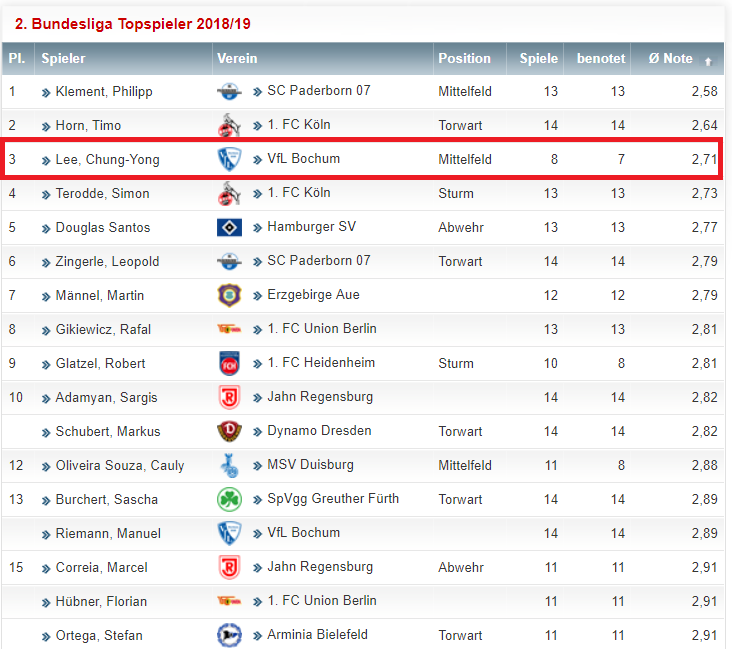This screenshot has width=737, height=649.
Task: Open SpVgg Greuther Fürth club link
Action: tap(333, 499)
